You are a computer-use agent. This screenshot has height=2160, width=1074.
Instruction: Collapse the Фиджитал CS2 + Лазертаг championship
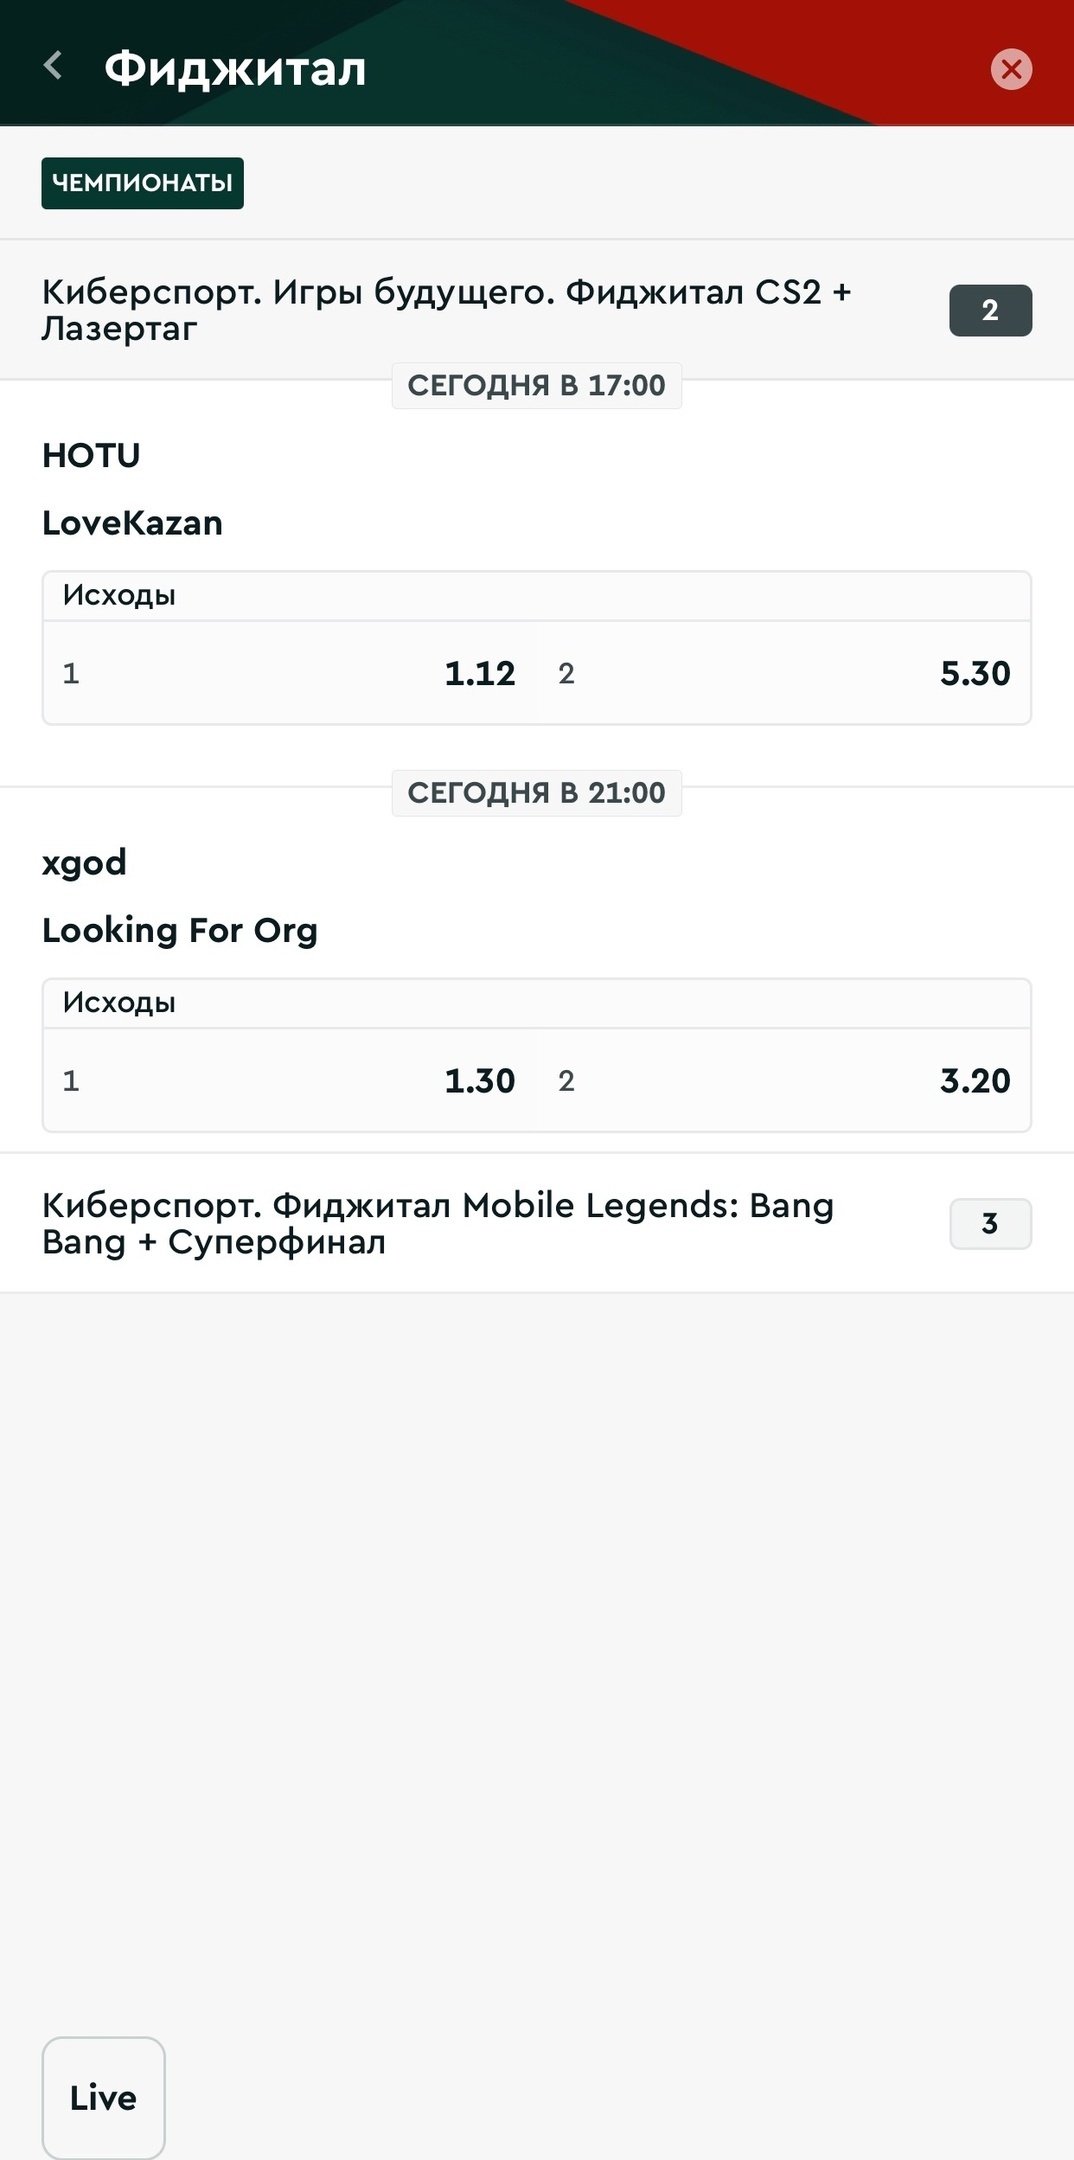446,310
